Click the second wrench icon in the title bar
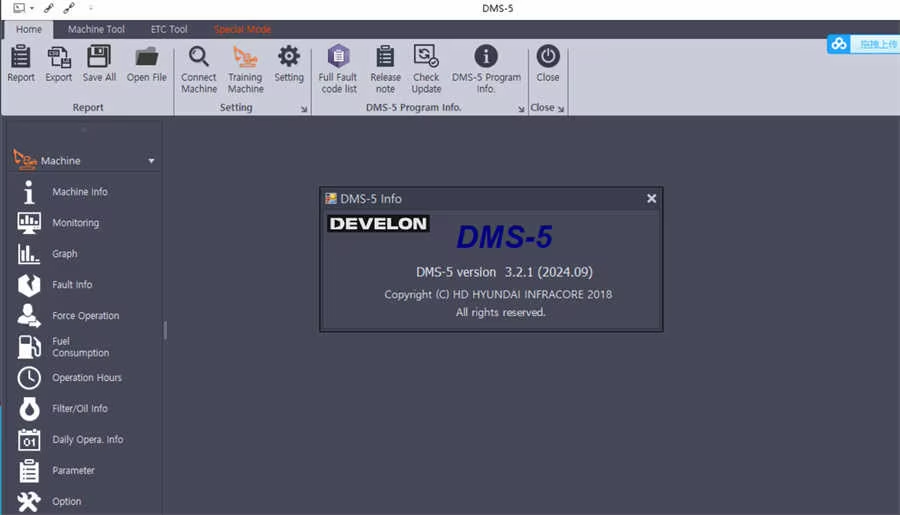Screen dimensions: 900x515 point(69,8)
